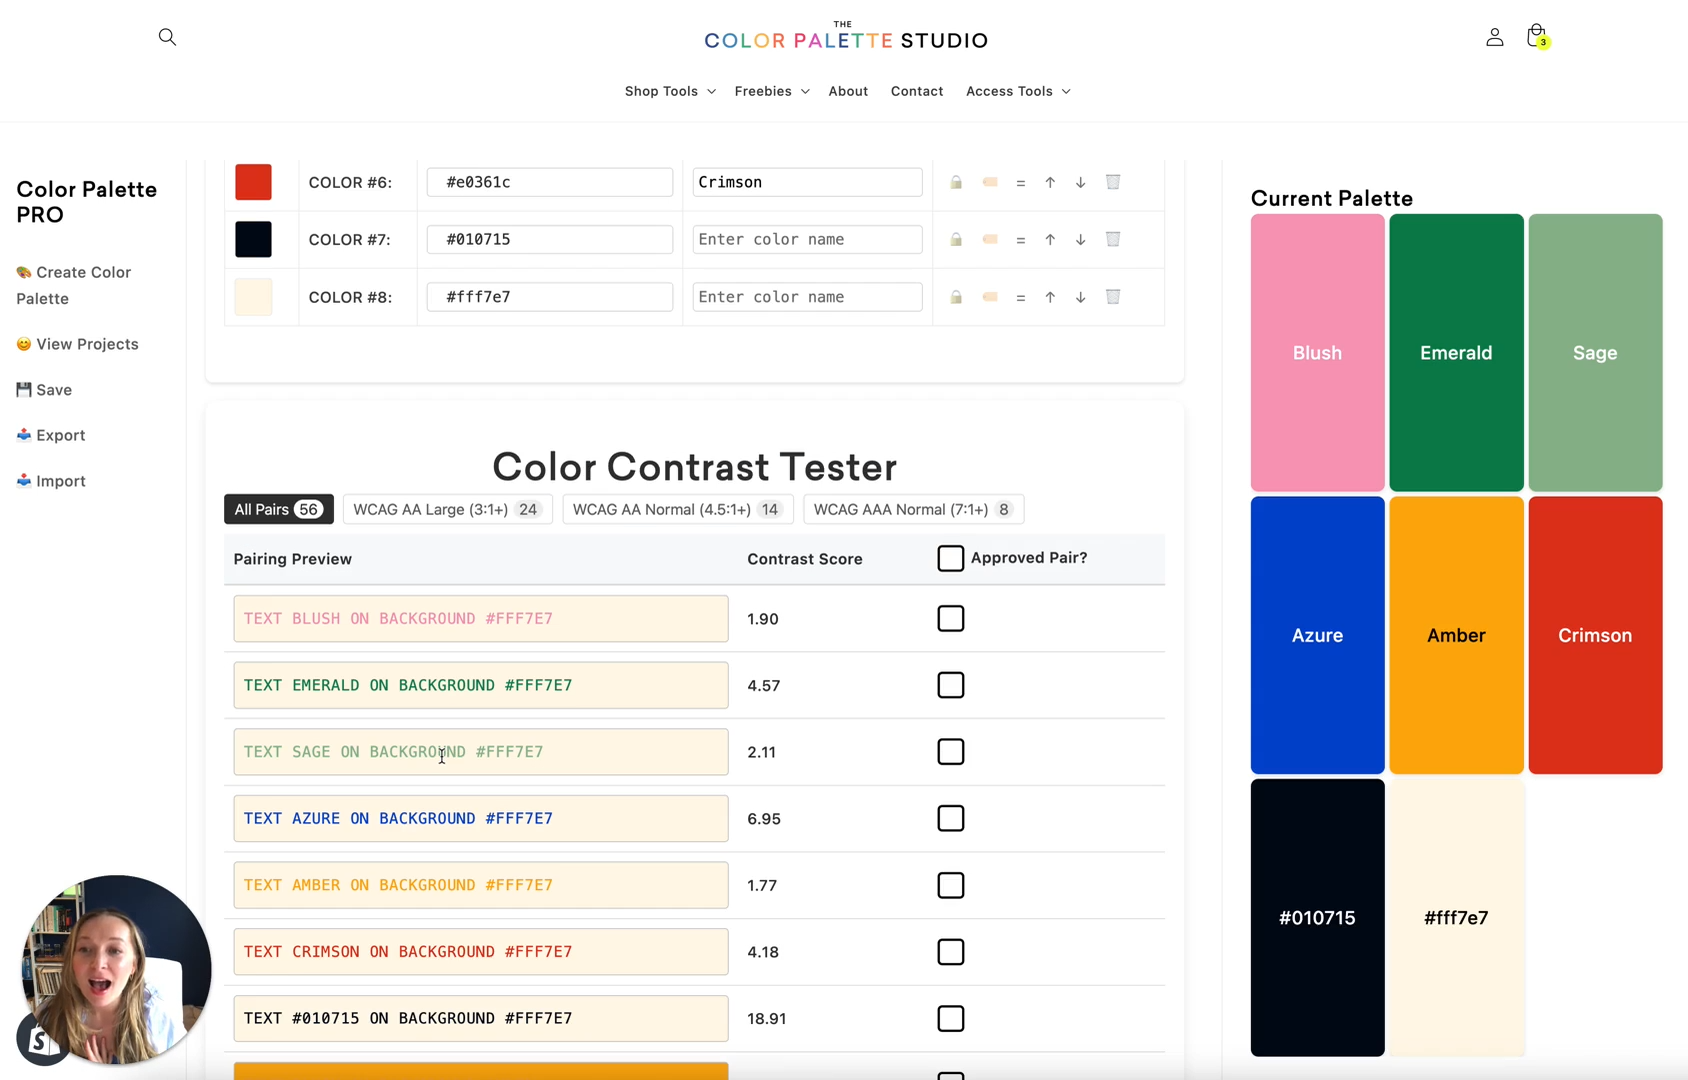Click the Shopify badge icon near webcam
Image resolution: width=1688 pixels, height=1080 pixels.
40,1040
